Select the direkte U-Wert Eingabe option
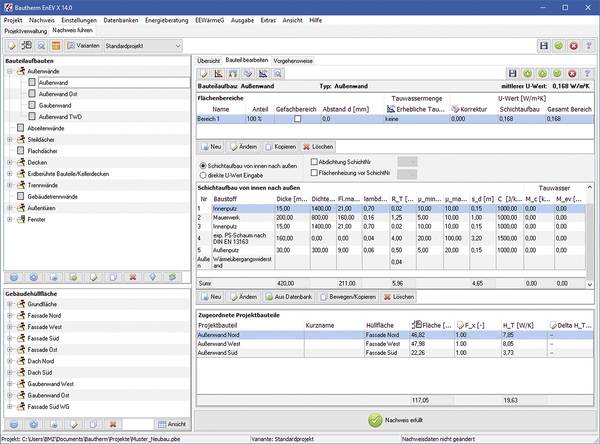 tap(204, 174)
